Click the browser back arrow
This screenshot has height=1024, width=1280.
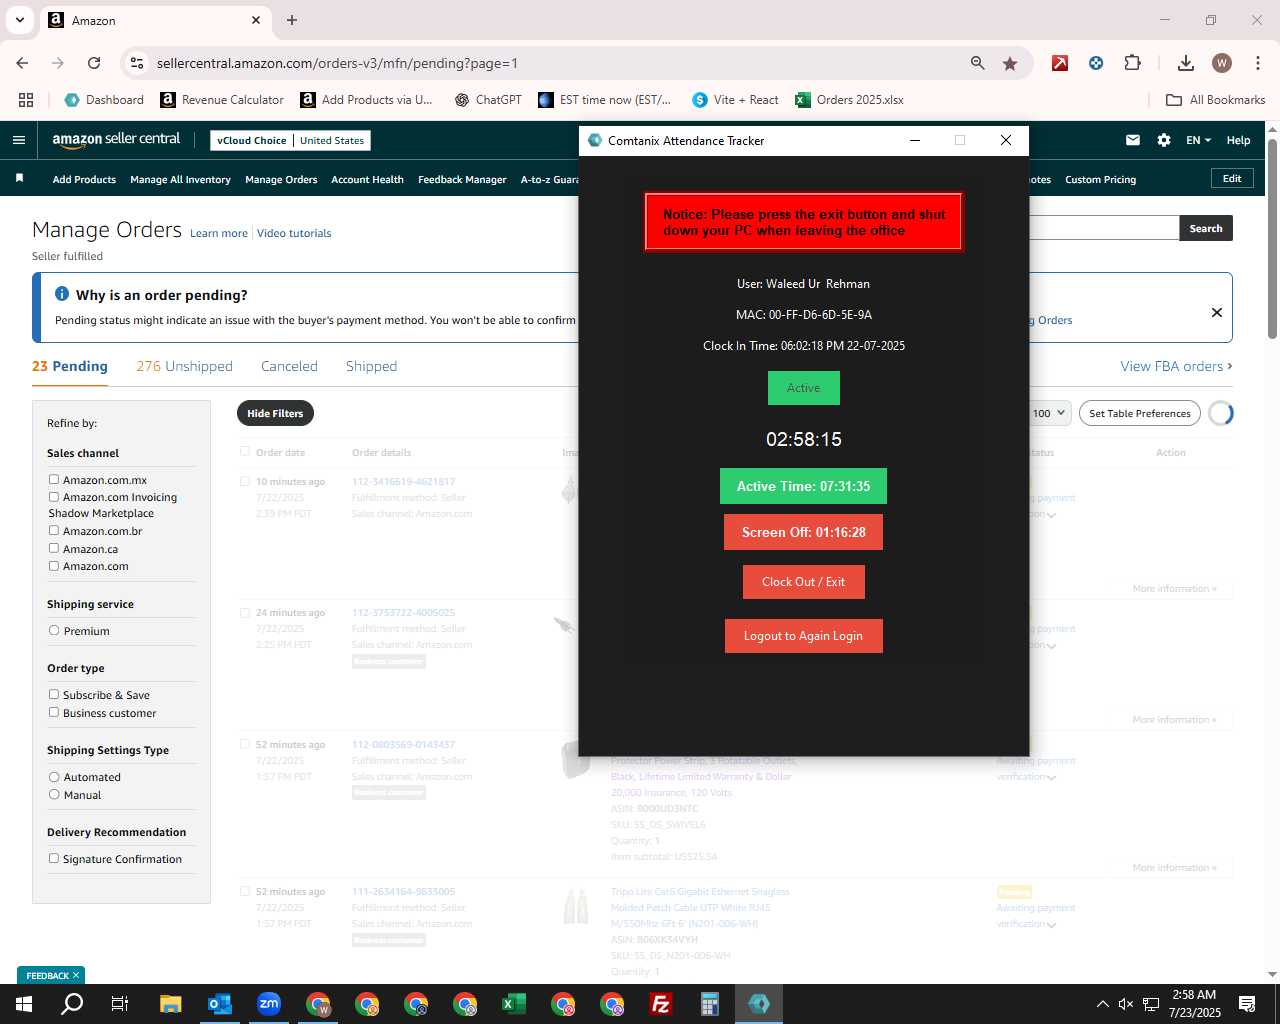[22, 63]
